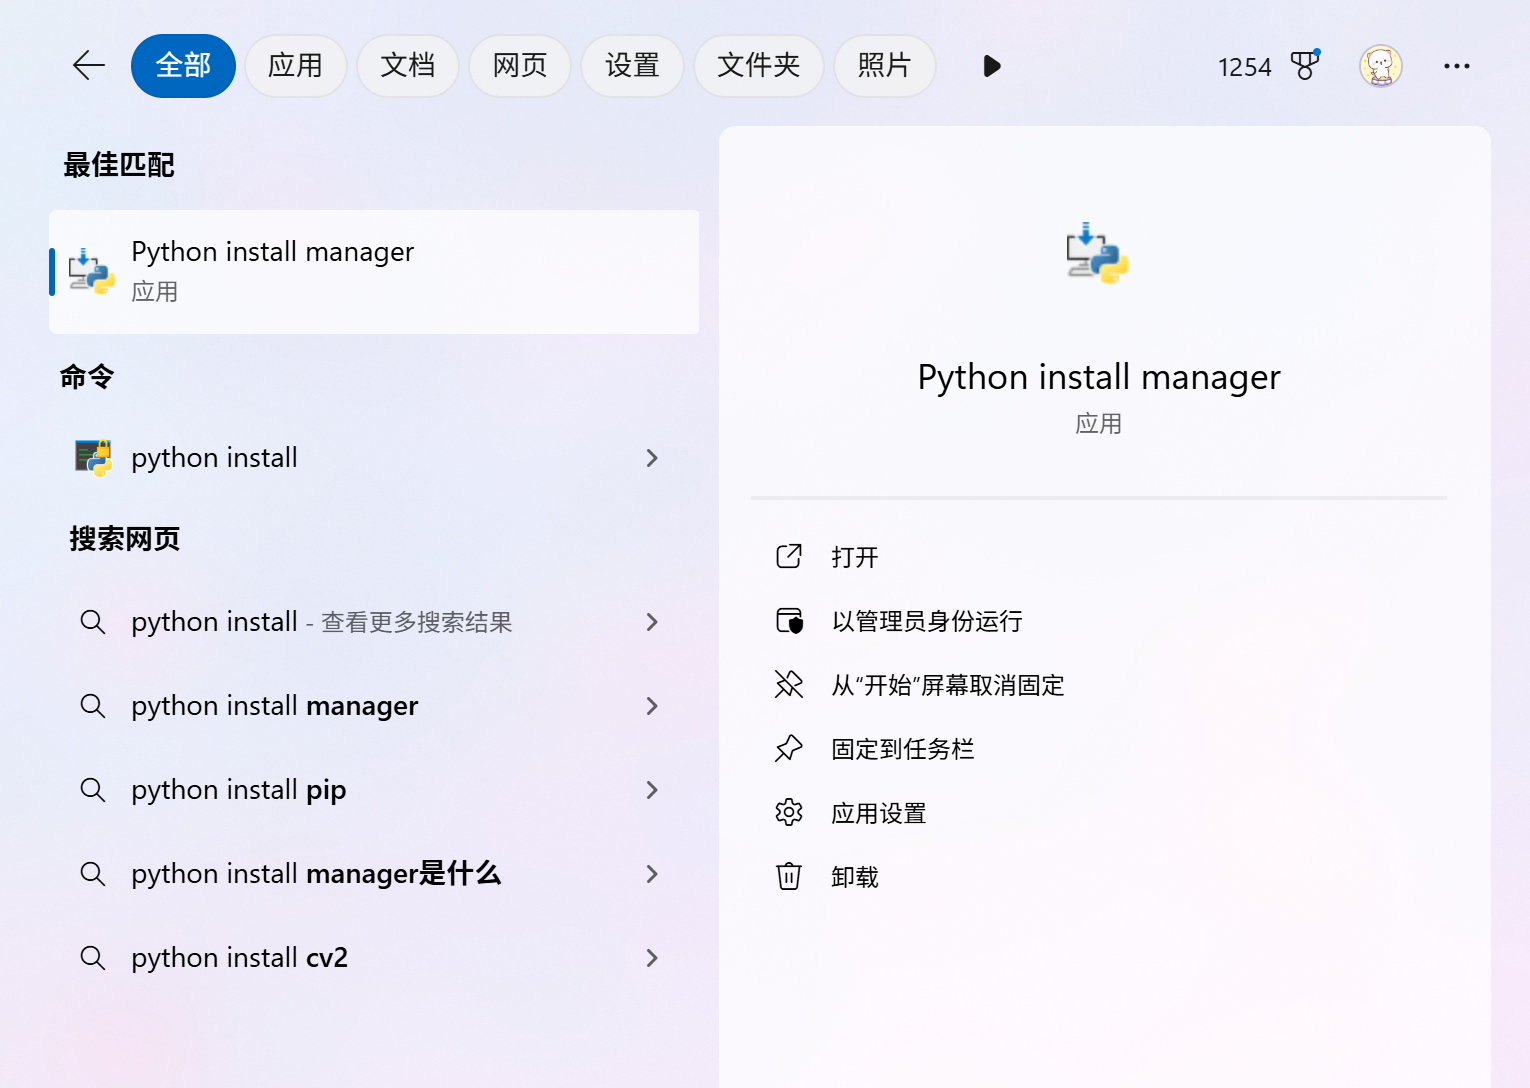The image size is (1530, 1088).
Task: Open the rewards medal icon
Action: coord(1305,66)
